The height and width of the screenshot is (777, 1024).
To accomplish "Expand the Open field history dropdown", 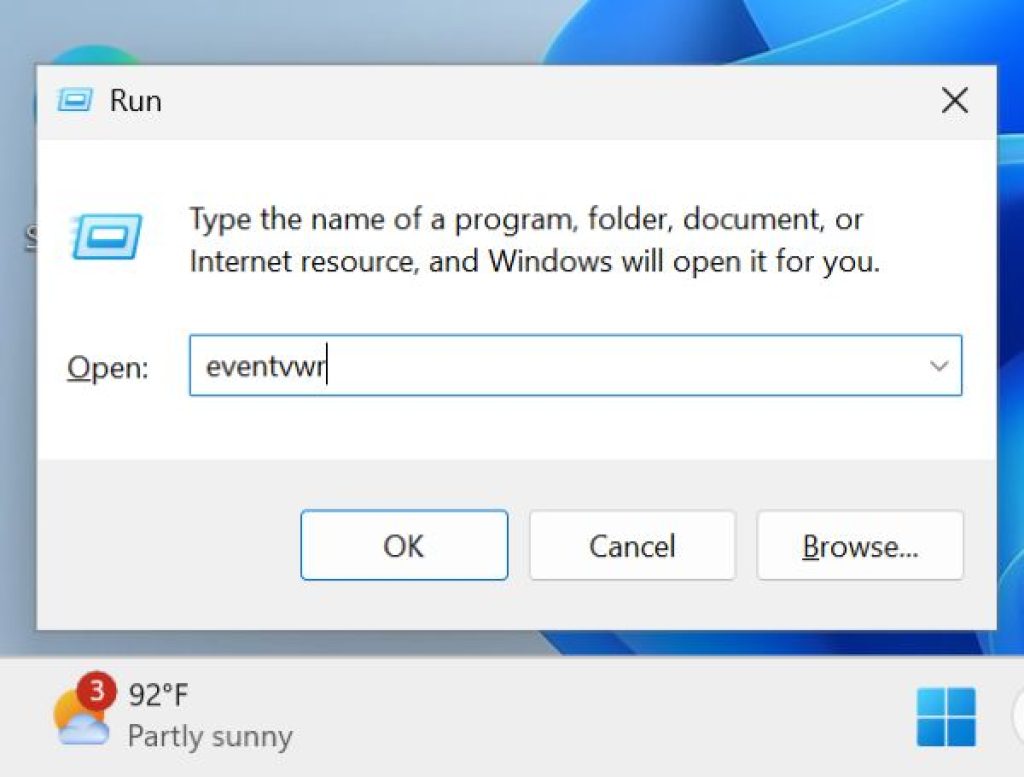I will [x=939, y=366].
